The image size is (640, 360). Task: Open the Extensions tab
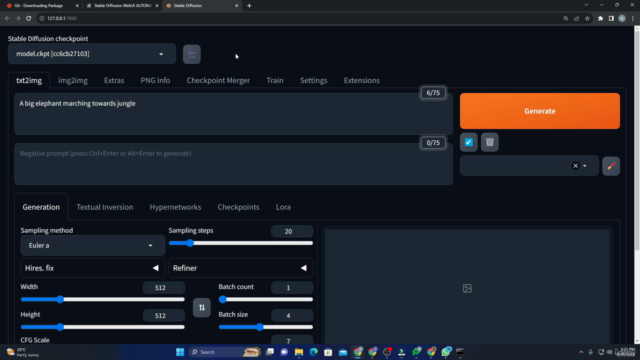click(361, 80)
